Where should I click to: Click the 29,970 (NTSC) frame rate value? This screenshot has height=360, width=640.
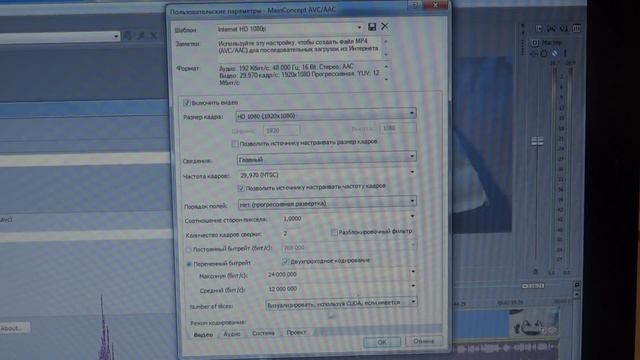coord(260,175)
